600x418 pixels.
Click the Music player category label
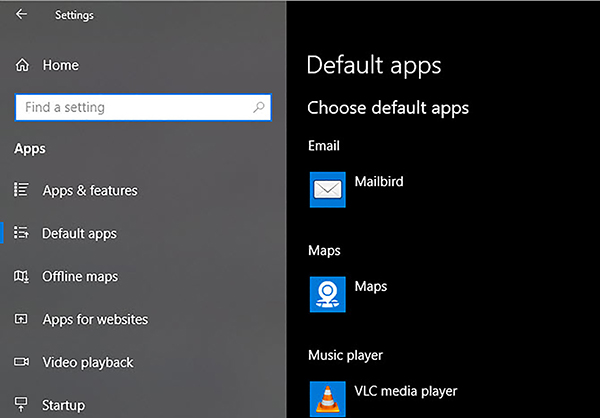point(345,355)
